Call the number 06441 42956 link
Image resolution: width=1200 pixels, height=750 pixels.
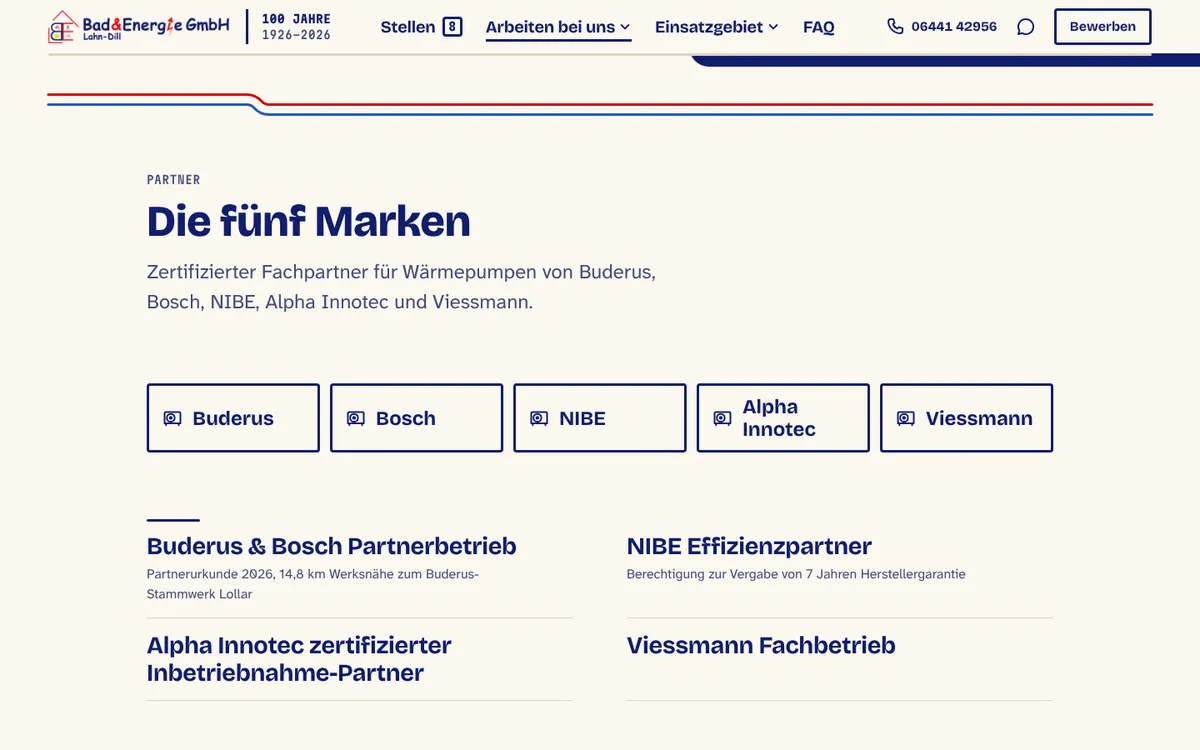[953, 27]
